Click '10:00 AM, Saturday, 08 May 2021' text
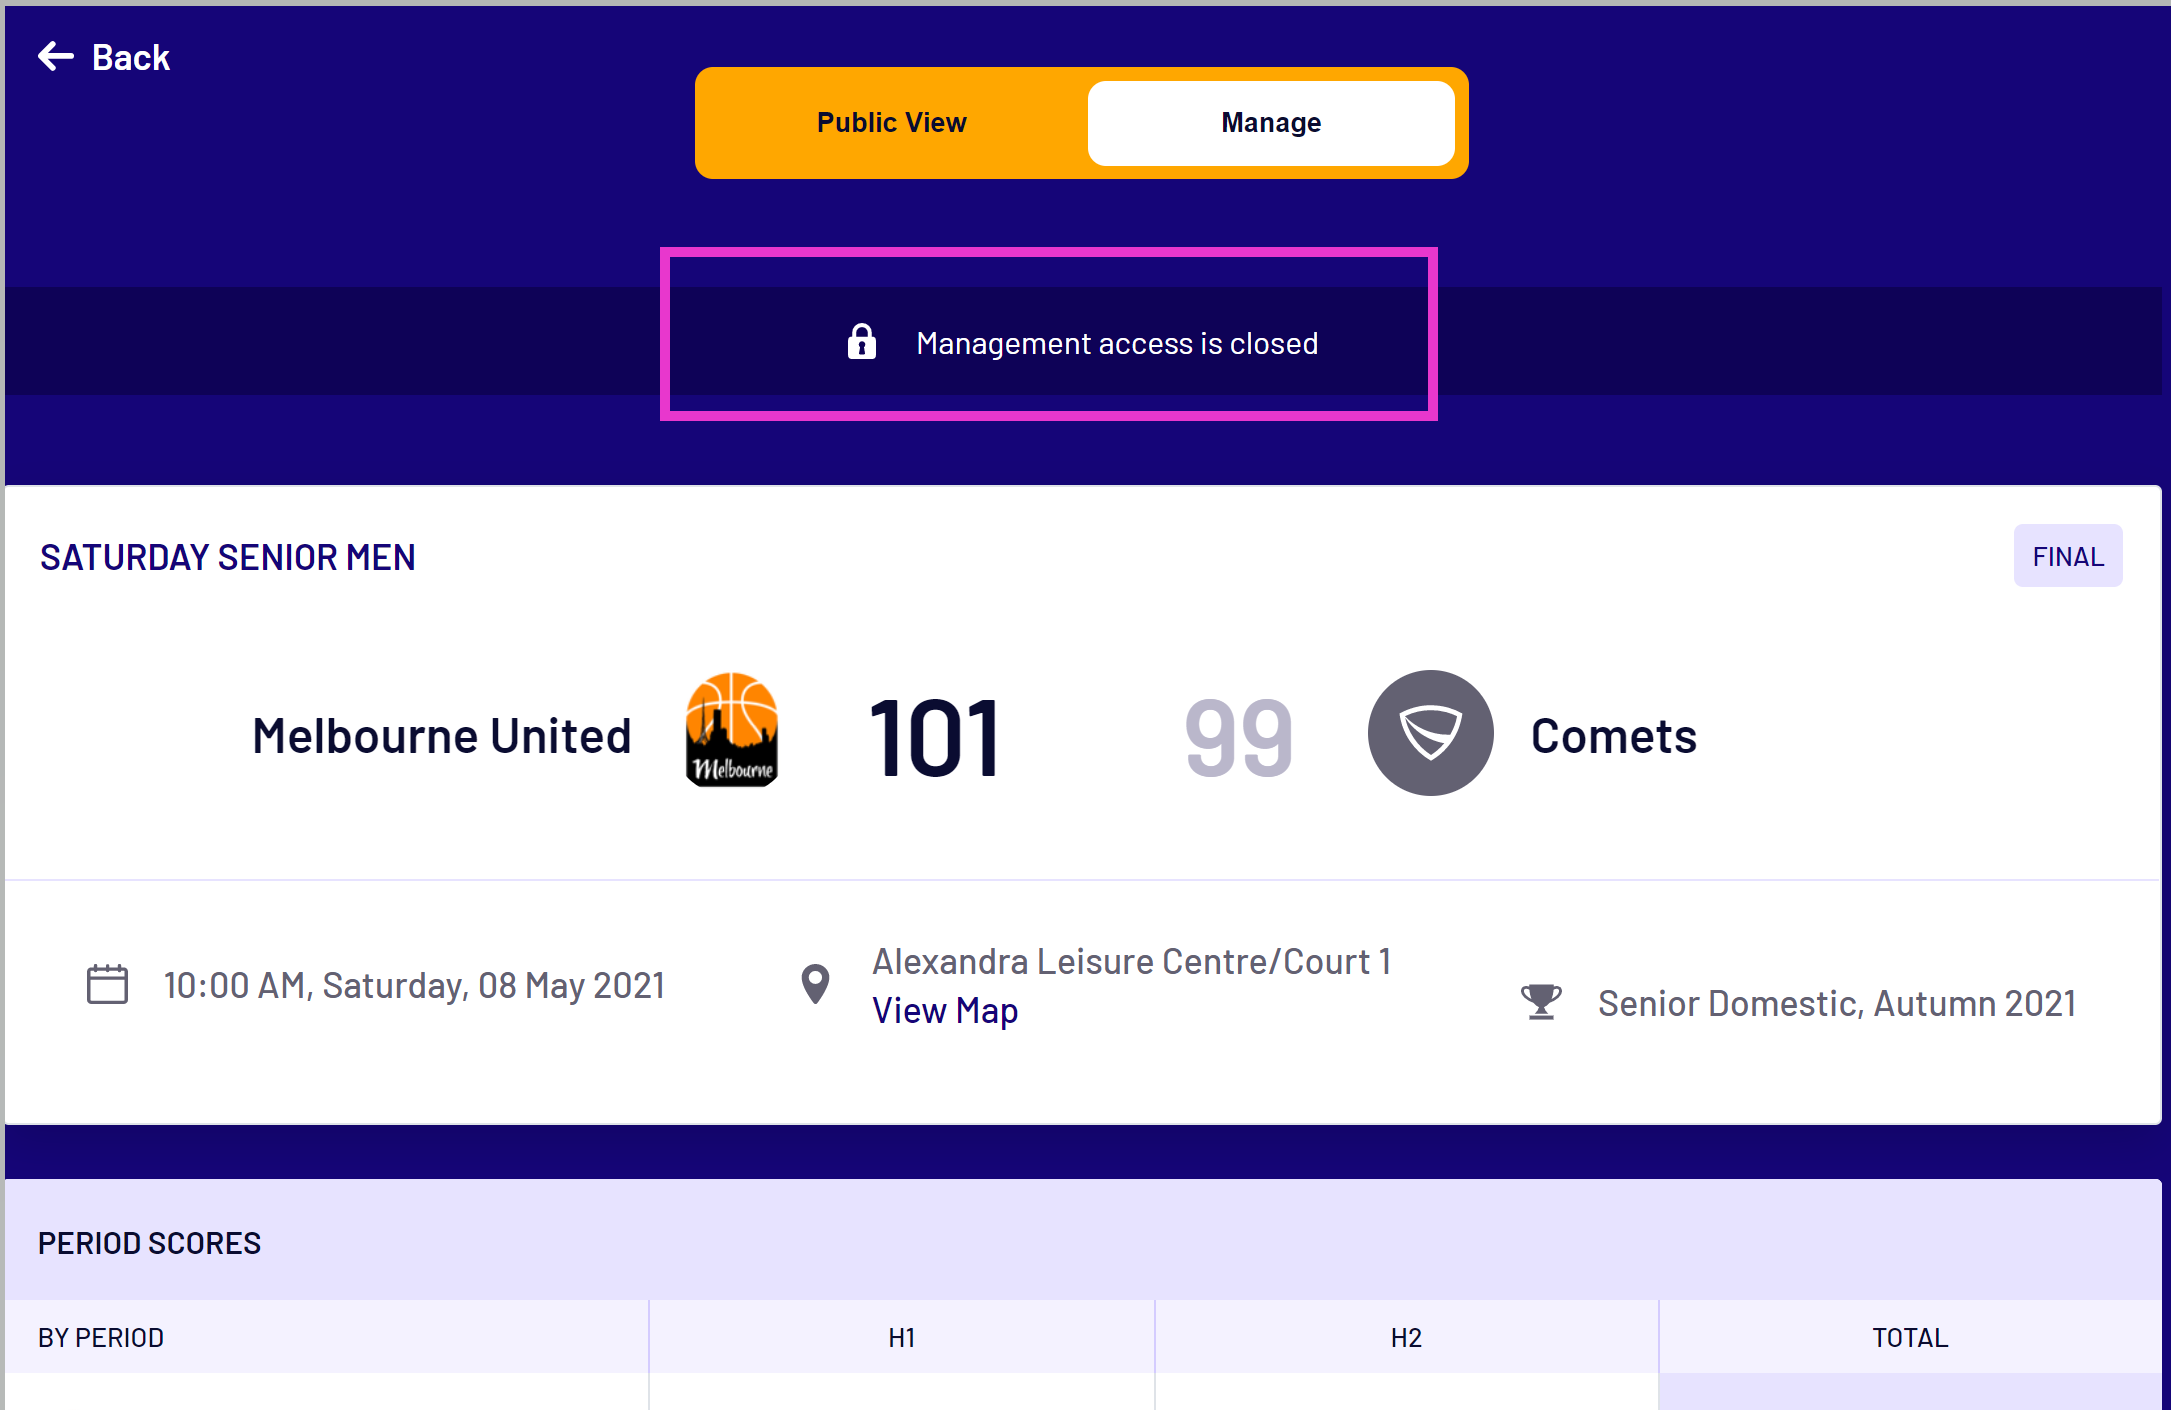2171x1410 pixels. 414,986
